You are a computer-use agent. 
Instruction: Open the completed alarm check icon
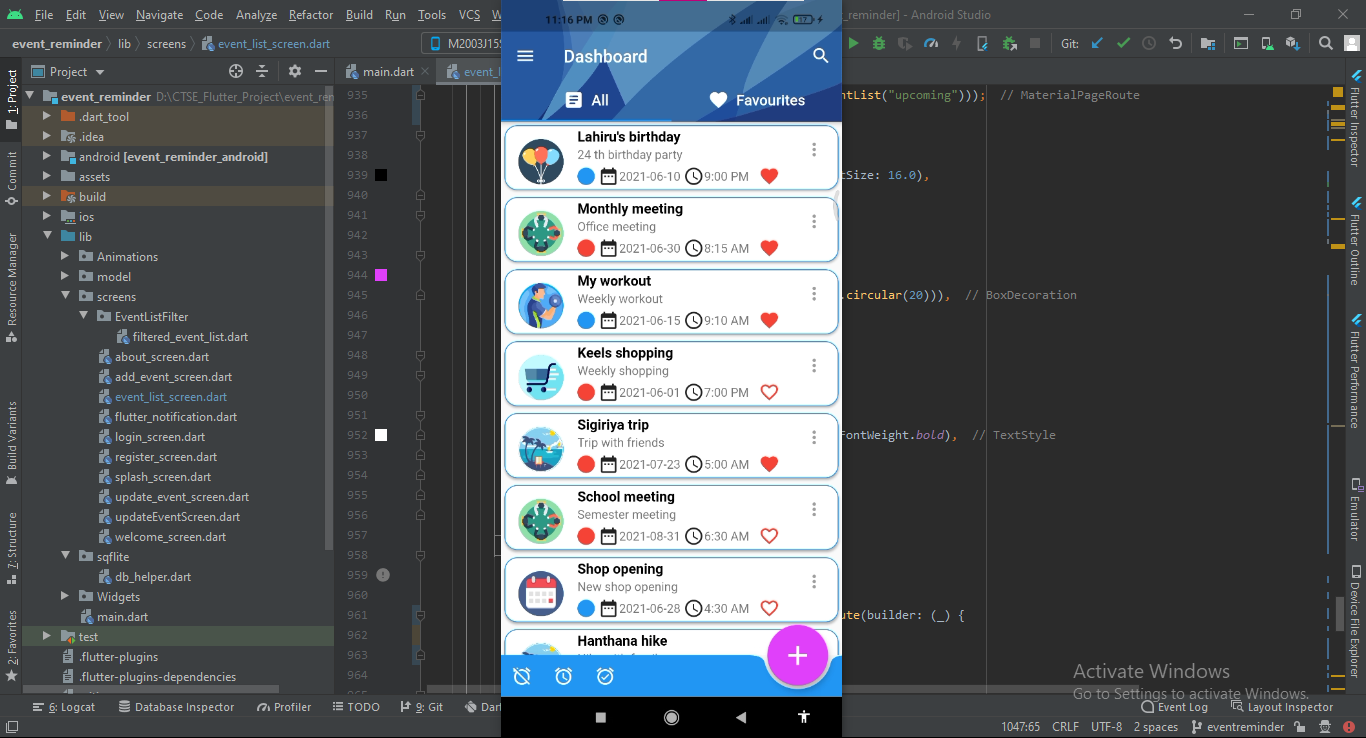coord(605,677)
